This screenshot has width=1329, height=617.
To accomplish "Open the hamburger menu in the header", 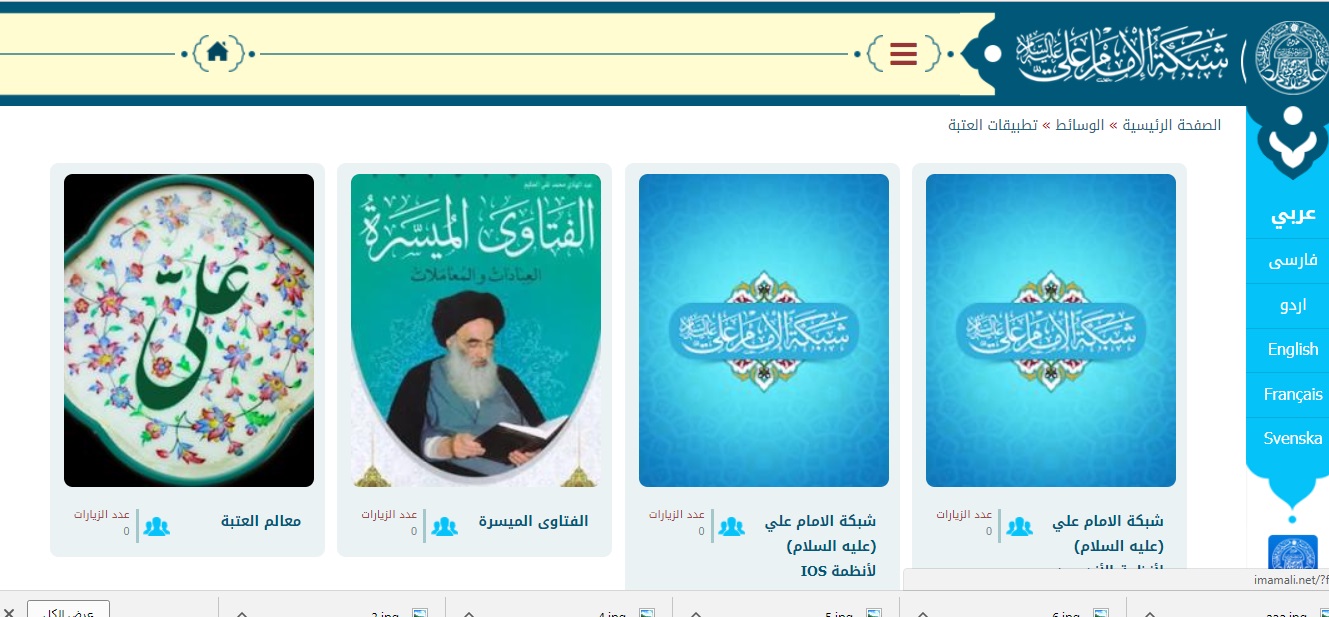I will (x=904, y=53).
